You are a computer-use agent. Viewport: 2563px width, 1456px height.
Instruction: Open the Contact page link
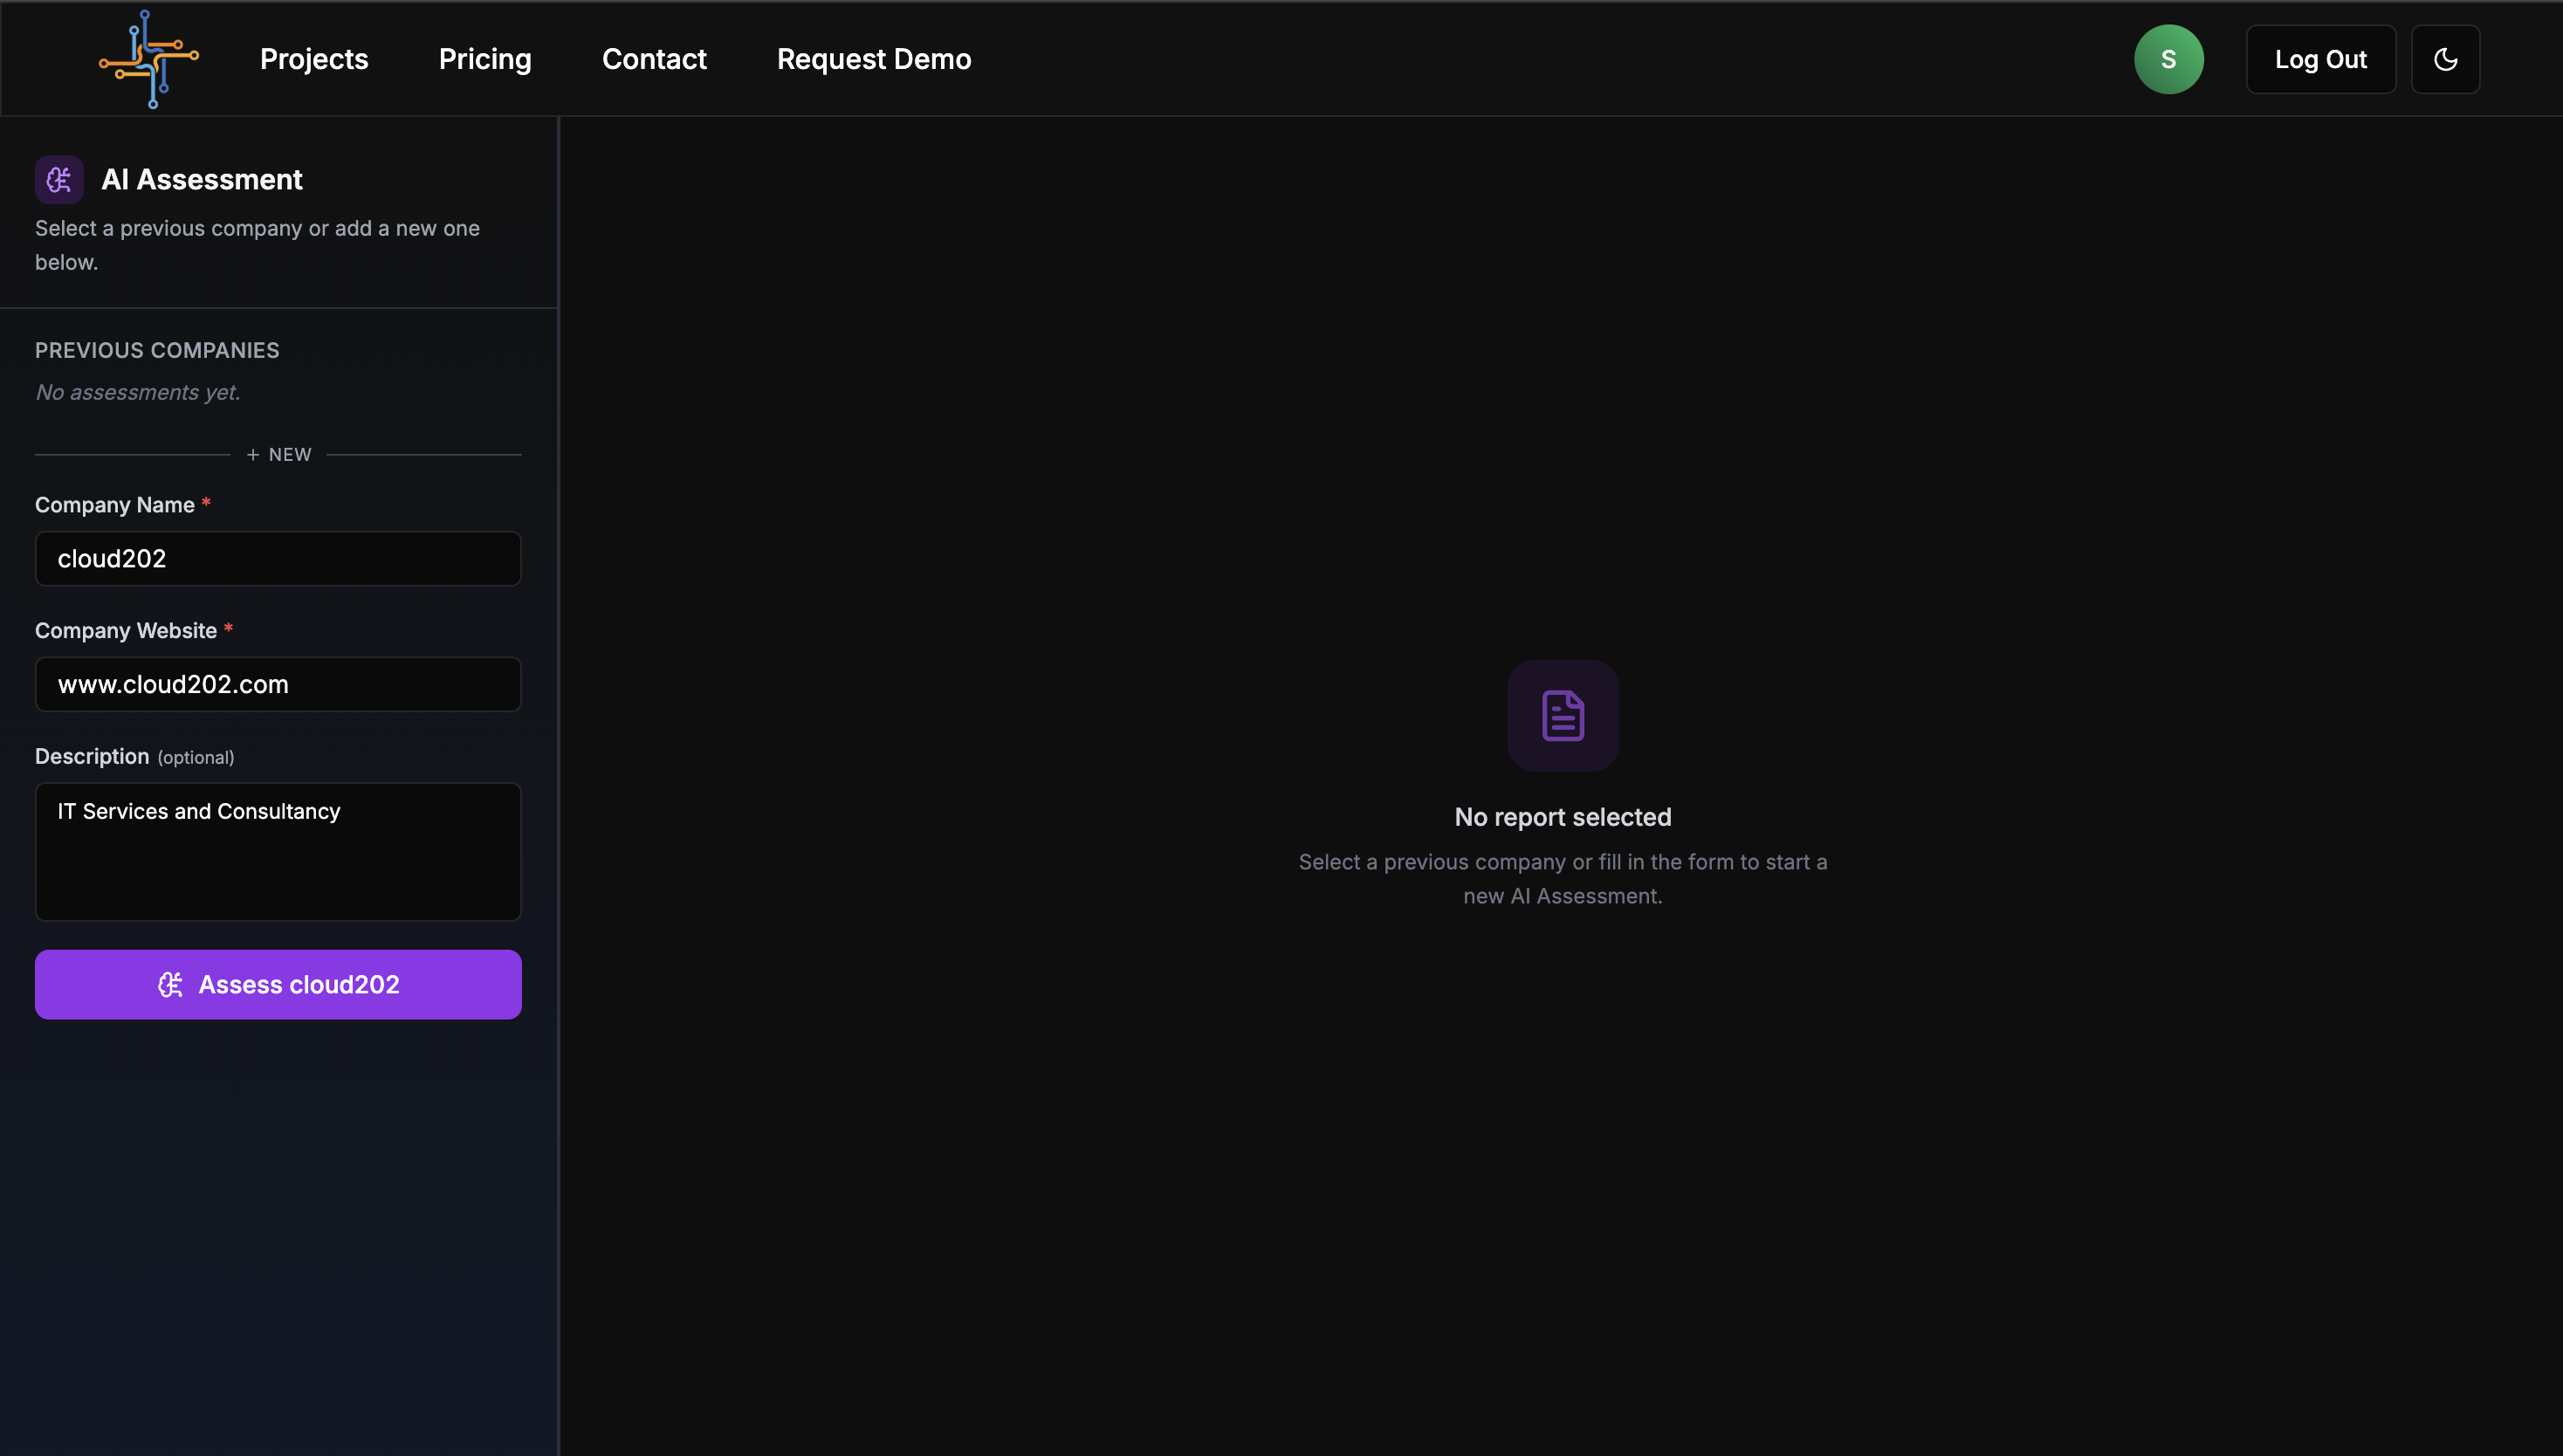tap(654, 59)
